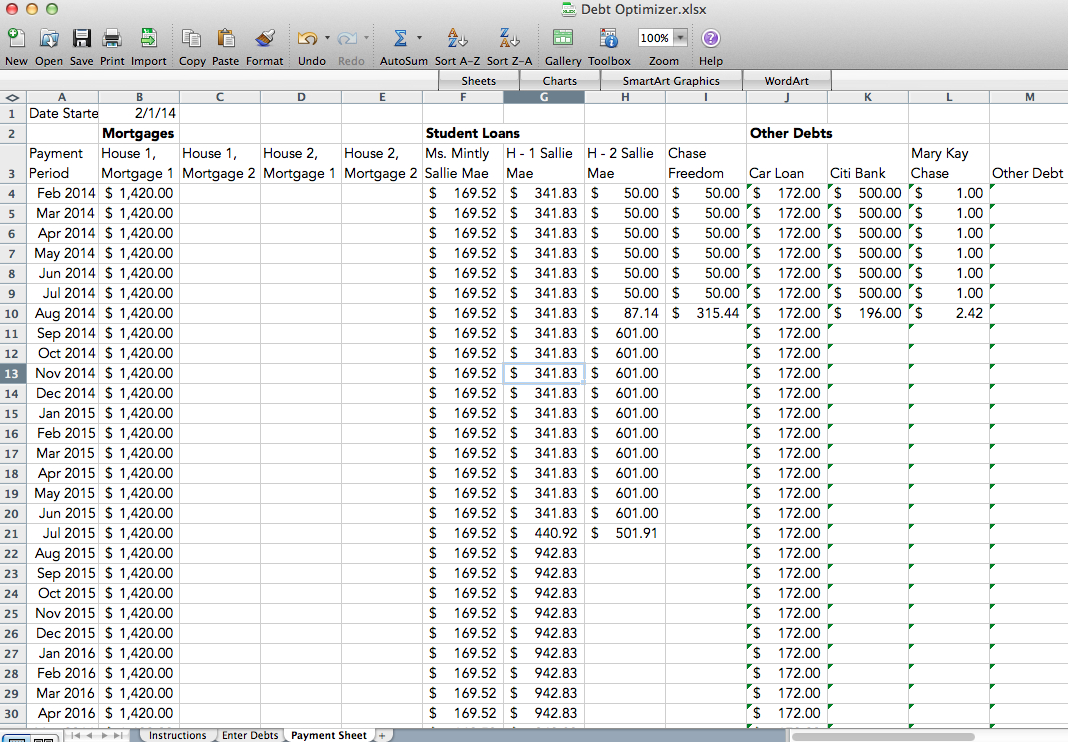Toggle the Toolbox panel

609,39
